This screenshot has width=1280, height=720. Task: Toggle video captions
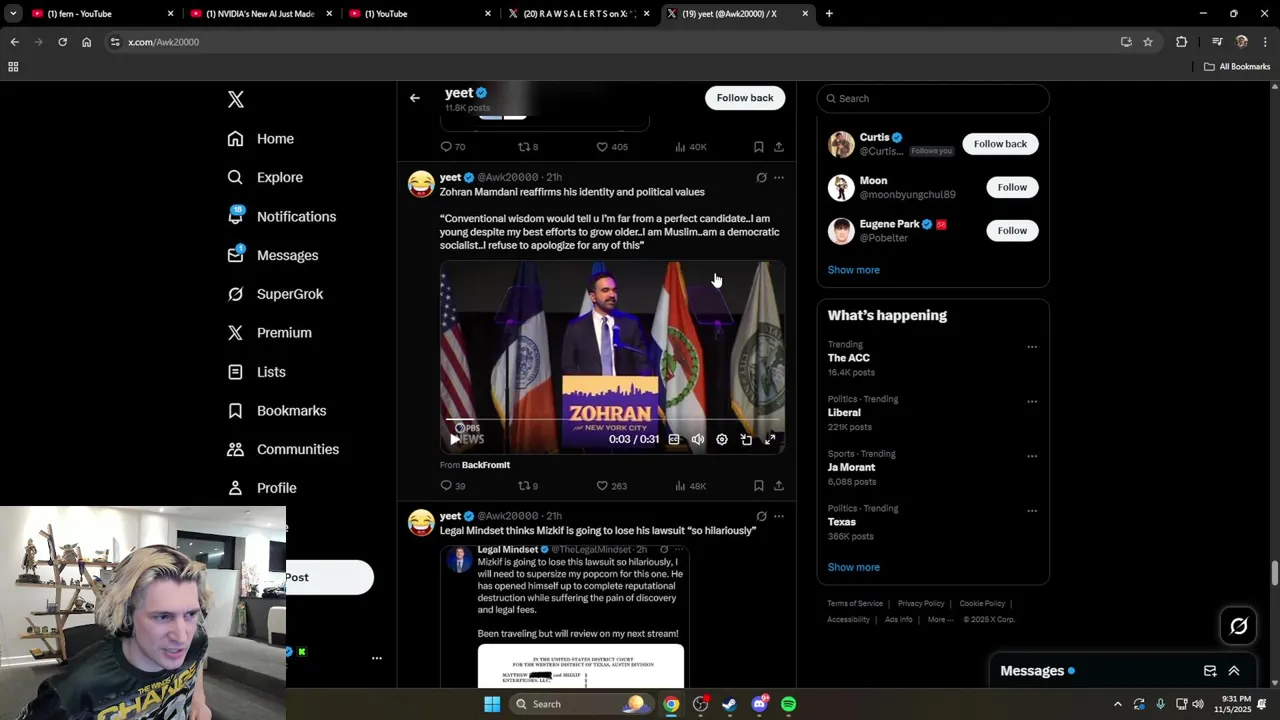pos(674,439)
